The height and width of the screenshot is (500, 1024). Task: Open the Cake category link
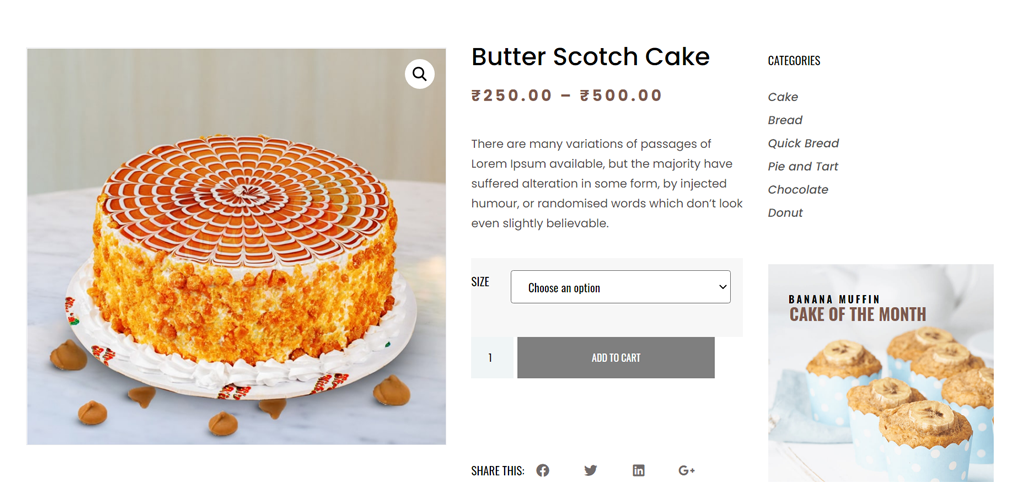[x=783, y=97]
